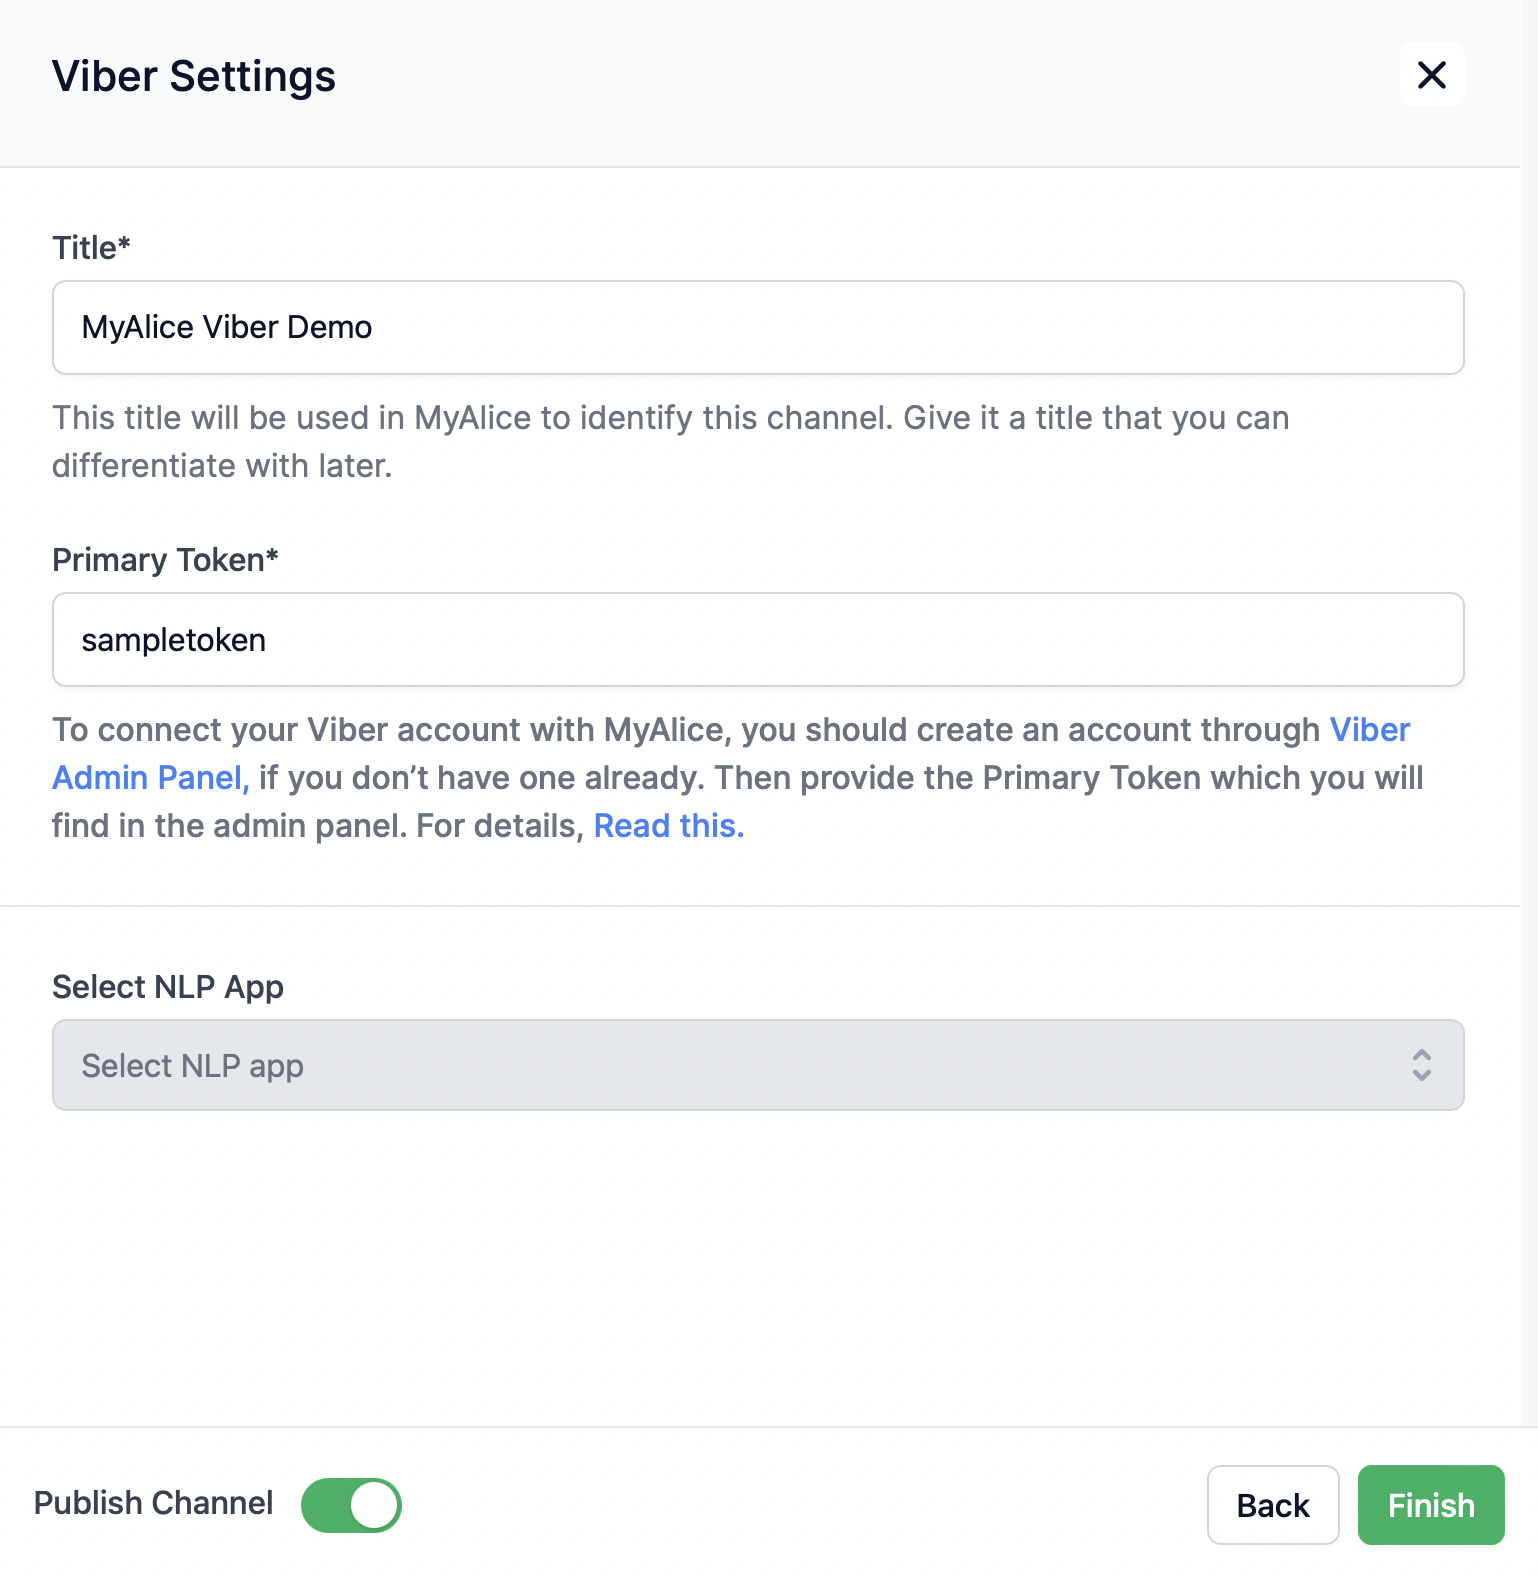Click the up-down chevron in NLP selector
The width and height of the screenshot is (1538, 1576).
click(1421, 1065)
